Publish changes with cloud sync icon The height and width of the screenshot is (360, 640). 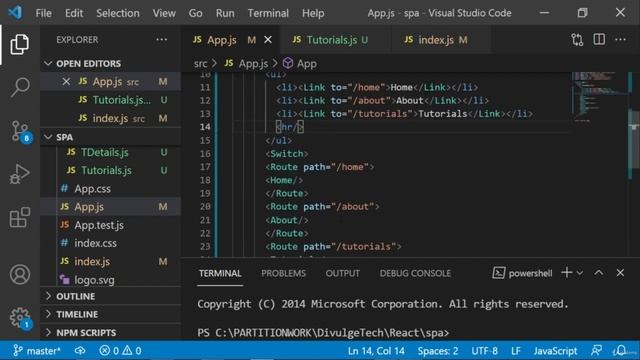(x=80, y=351)
